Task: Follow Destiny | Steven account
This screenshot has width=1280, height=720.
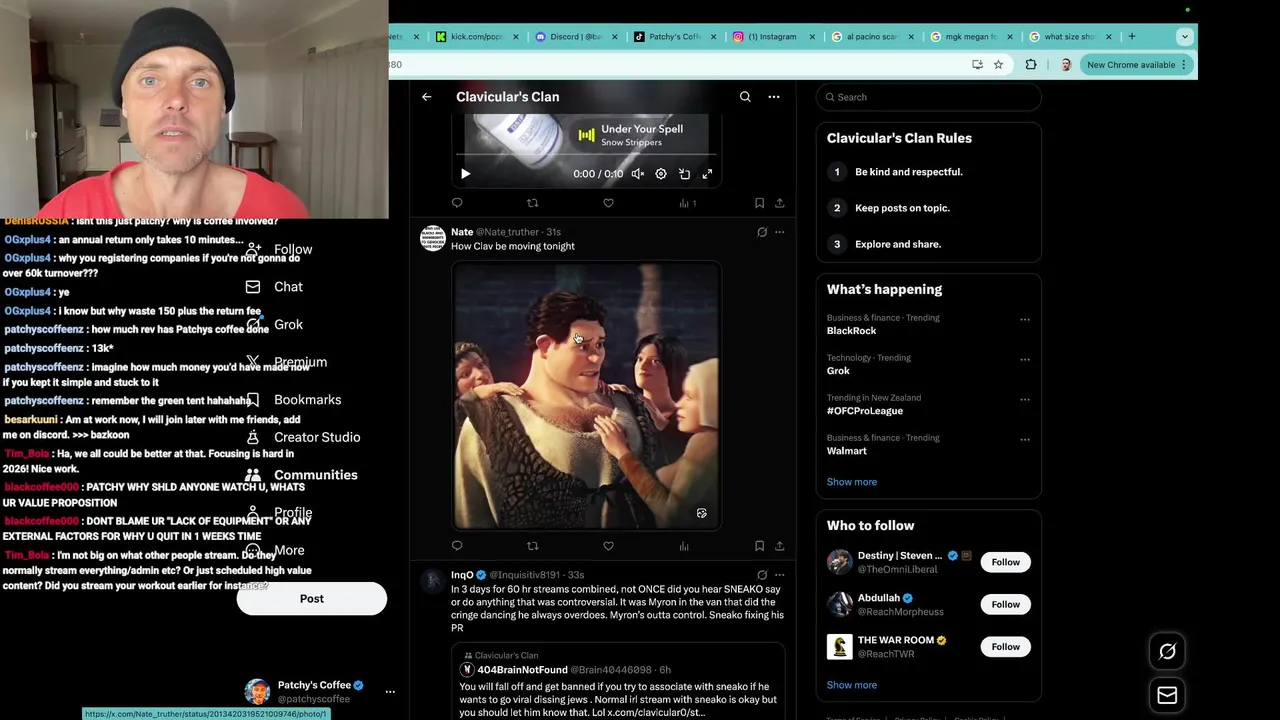Action: [1005, 562]
